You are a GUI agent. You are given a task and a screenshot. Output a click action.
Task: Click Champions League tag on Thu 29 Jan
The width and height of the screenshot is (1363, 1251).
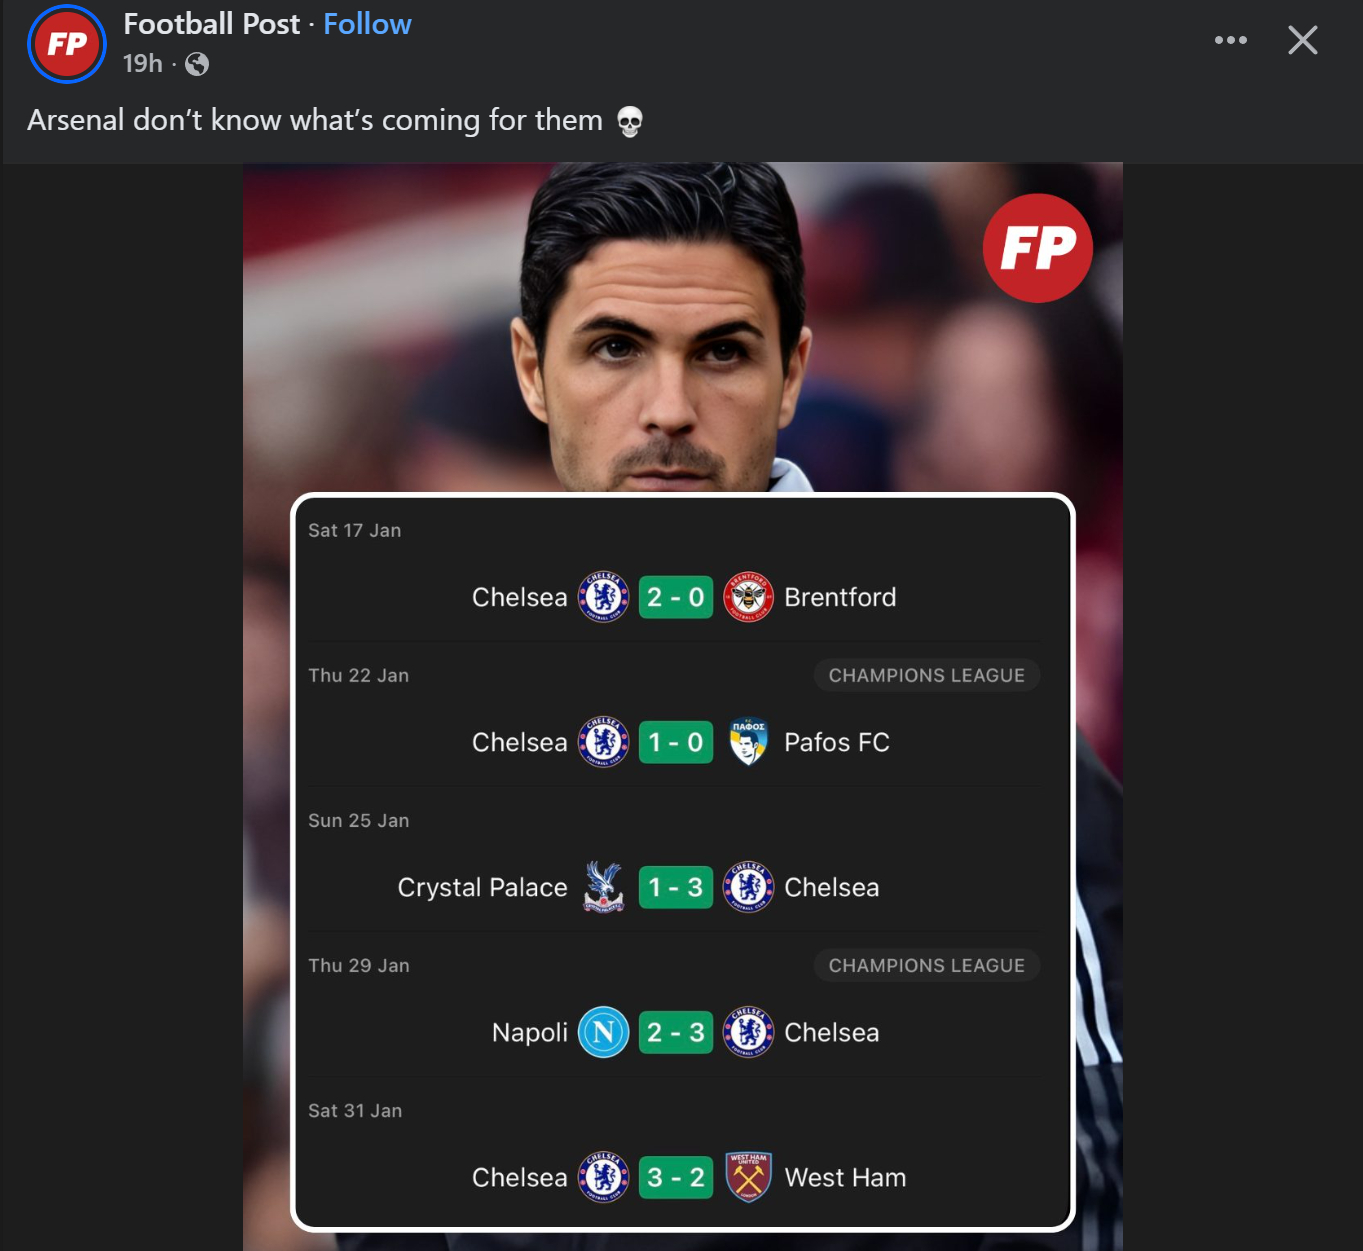[926, 965]
